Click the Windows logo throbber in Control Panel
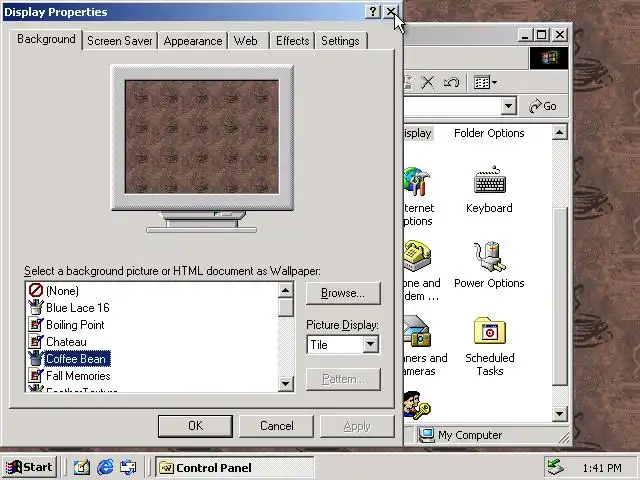This screenshot has height=480, width=640. 549,58
